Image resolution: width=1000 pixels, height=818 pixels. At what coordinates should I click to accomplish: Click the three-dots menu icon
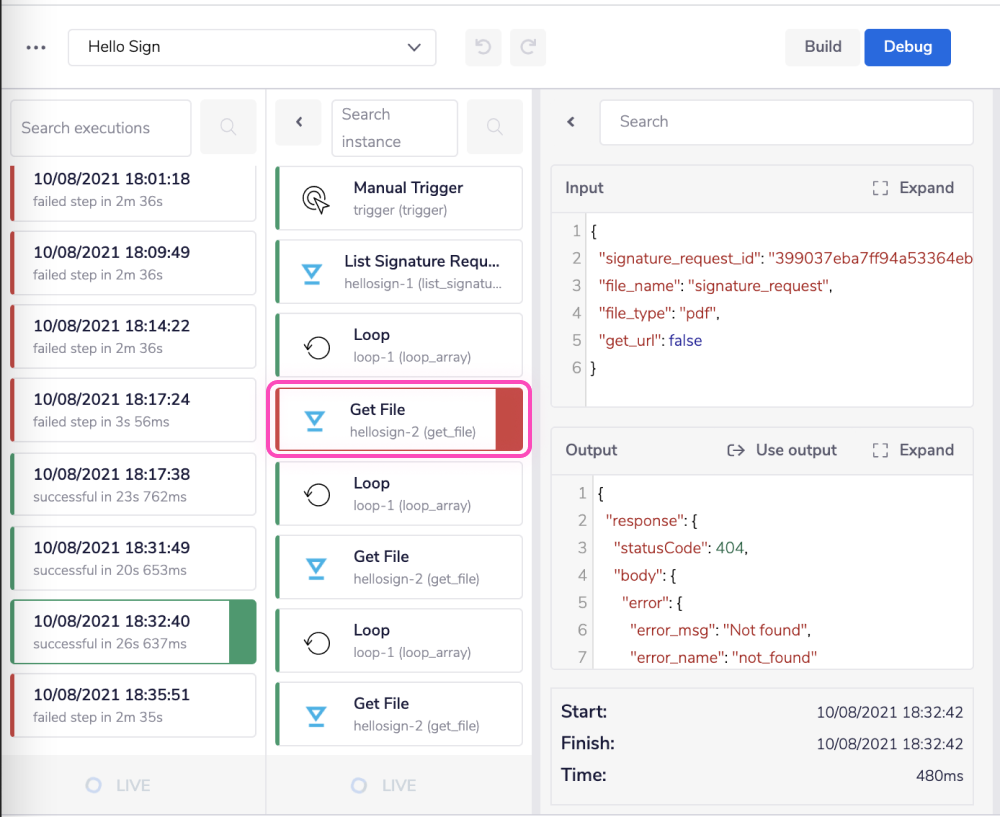coord(36,47)
